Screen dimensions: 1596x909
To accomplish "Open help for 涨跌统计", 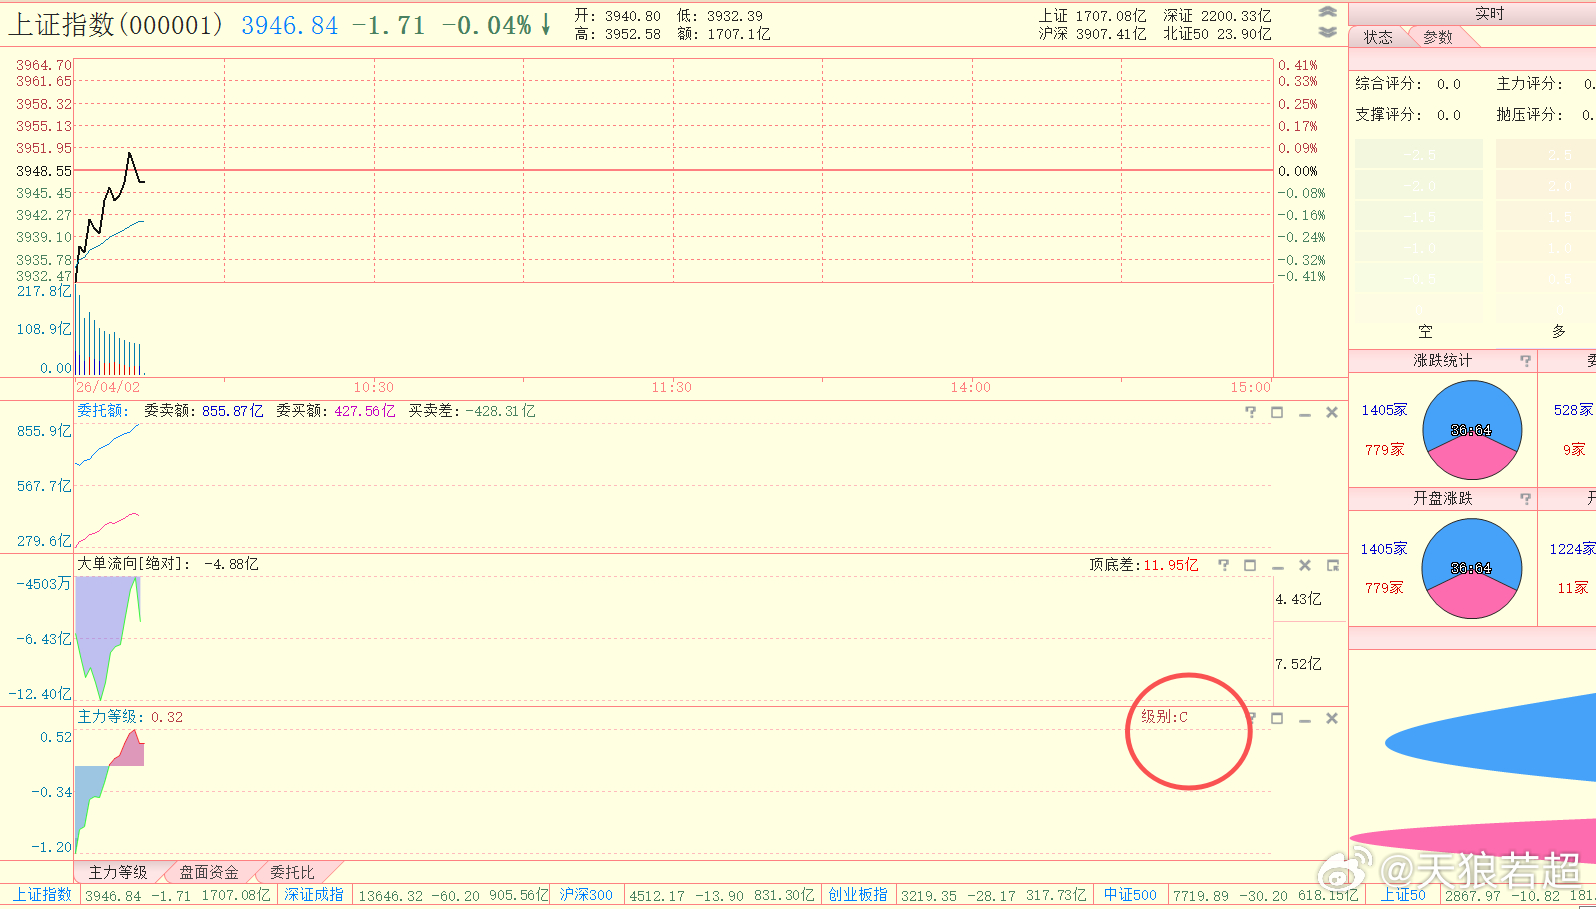I will tap(1525, 360).
